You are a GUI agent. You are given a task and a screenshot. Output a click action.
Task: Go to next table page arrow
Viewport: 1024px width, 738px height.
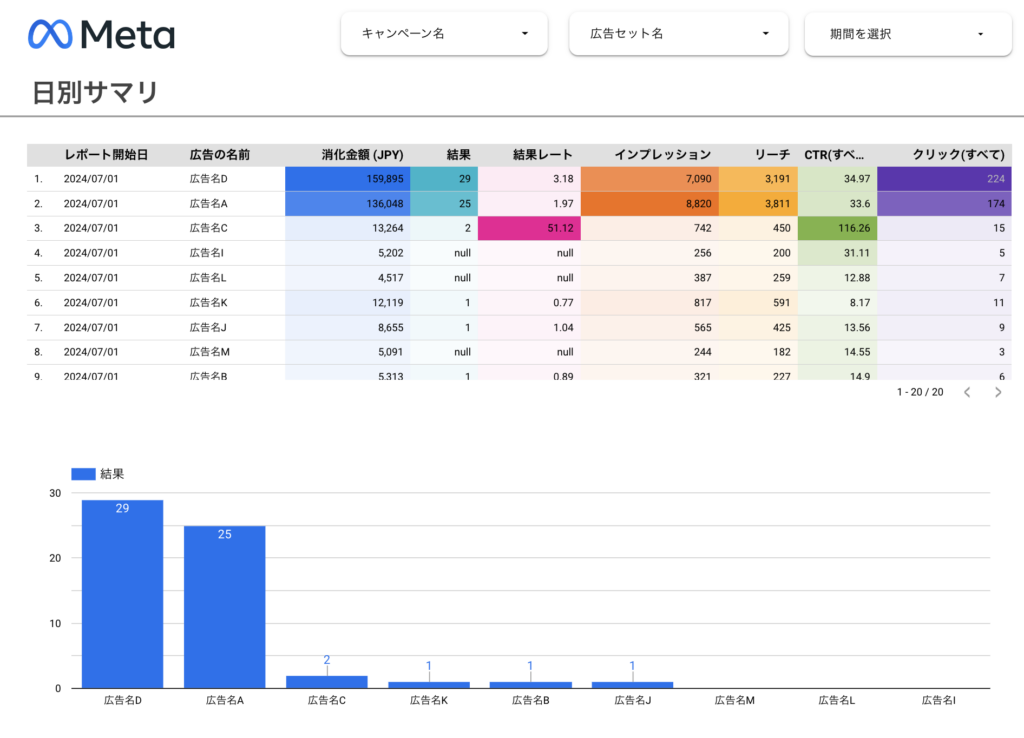[x=997, y=393]
